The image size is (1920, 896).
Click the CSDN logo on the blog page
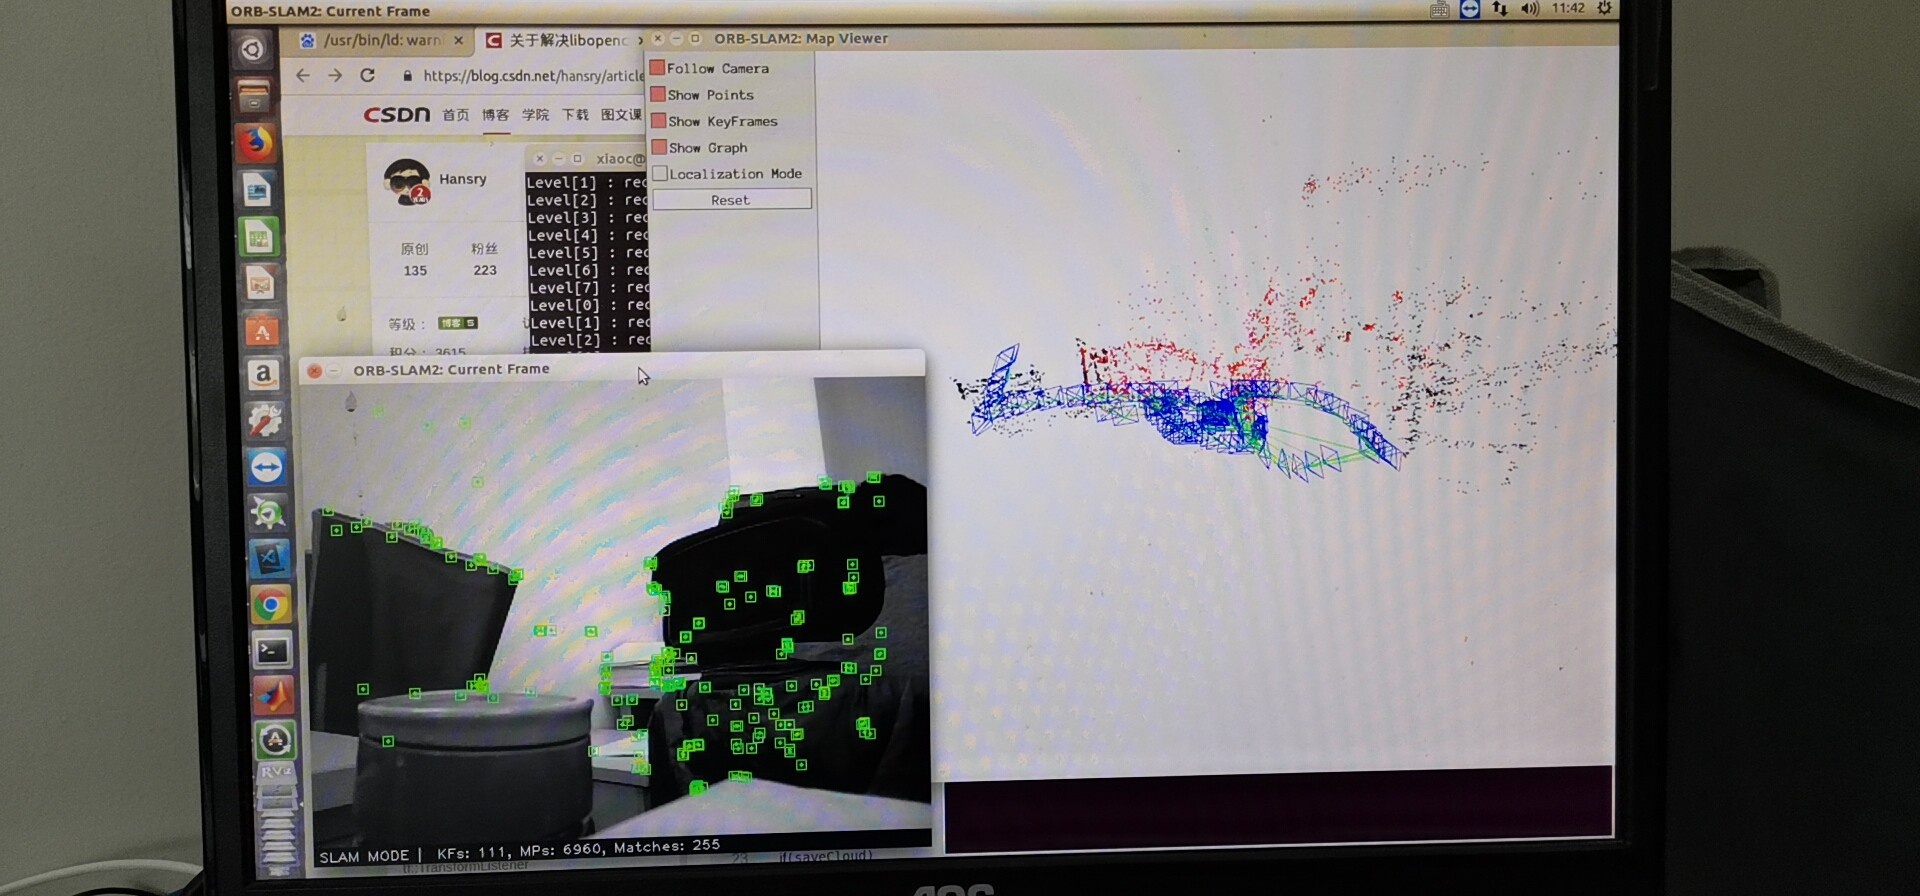tap(396, 115)
